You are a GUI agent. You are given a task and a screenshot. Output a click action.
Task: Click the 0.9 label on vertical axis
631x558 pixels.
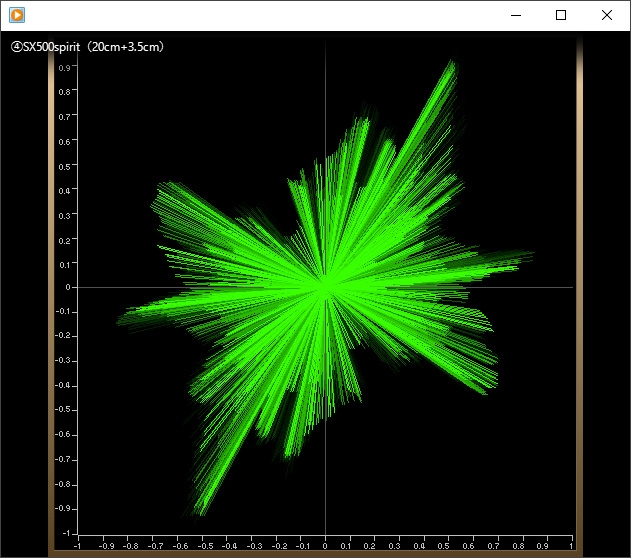(64, 68)
